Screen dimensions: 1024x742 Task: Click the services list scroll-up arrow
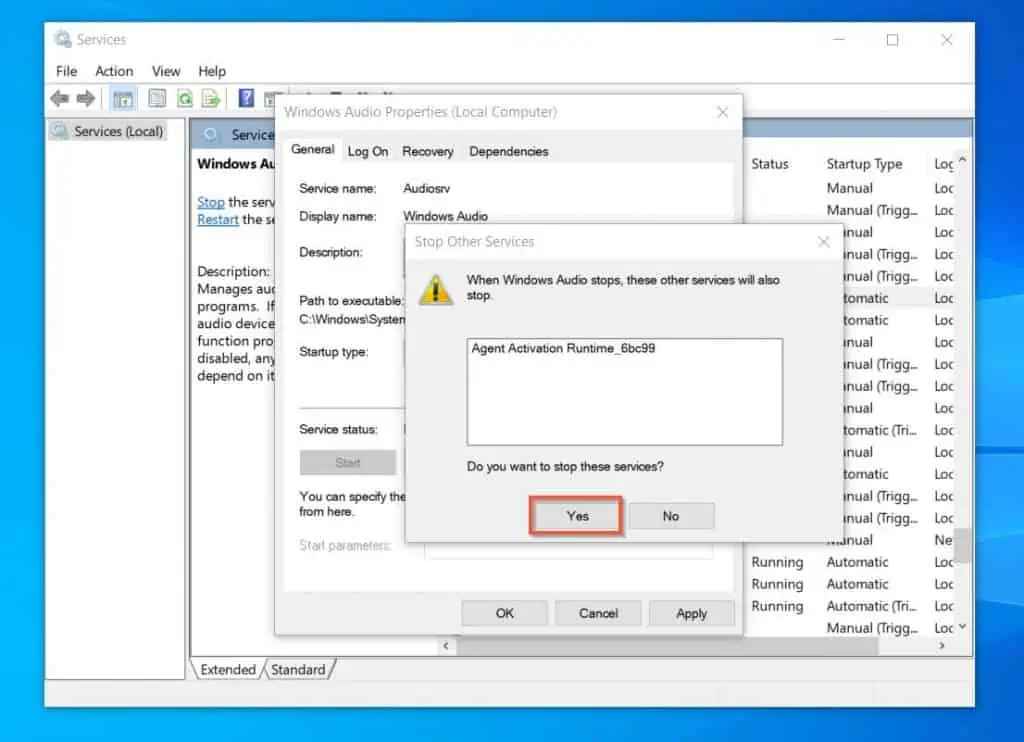pos(963,159)
